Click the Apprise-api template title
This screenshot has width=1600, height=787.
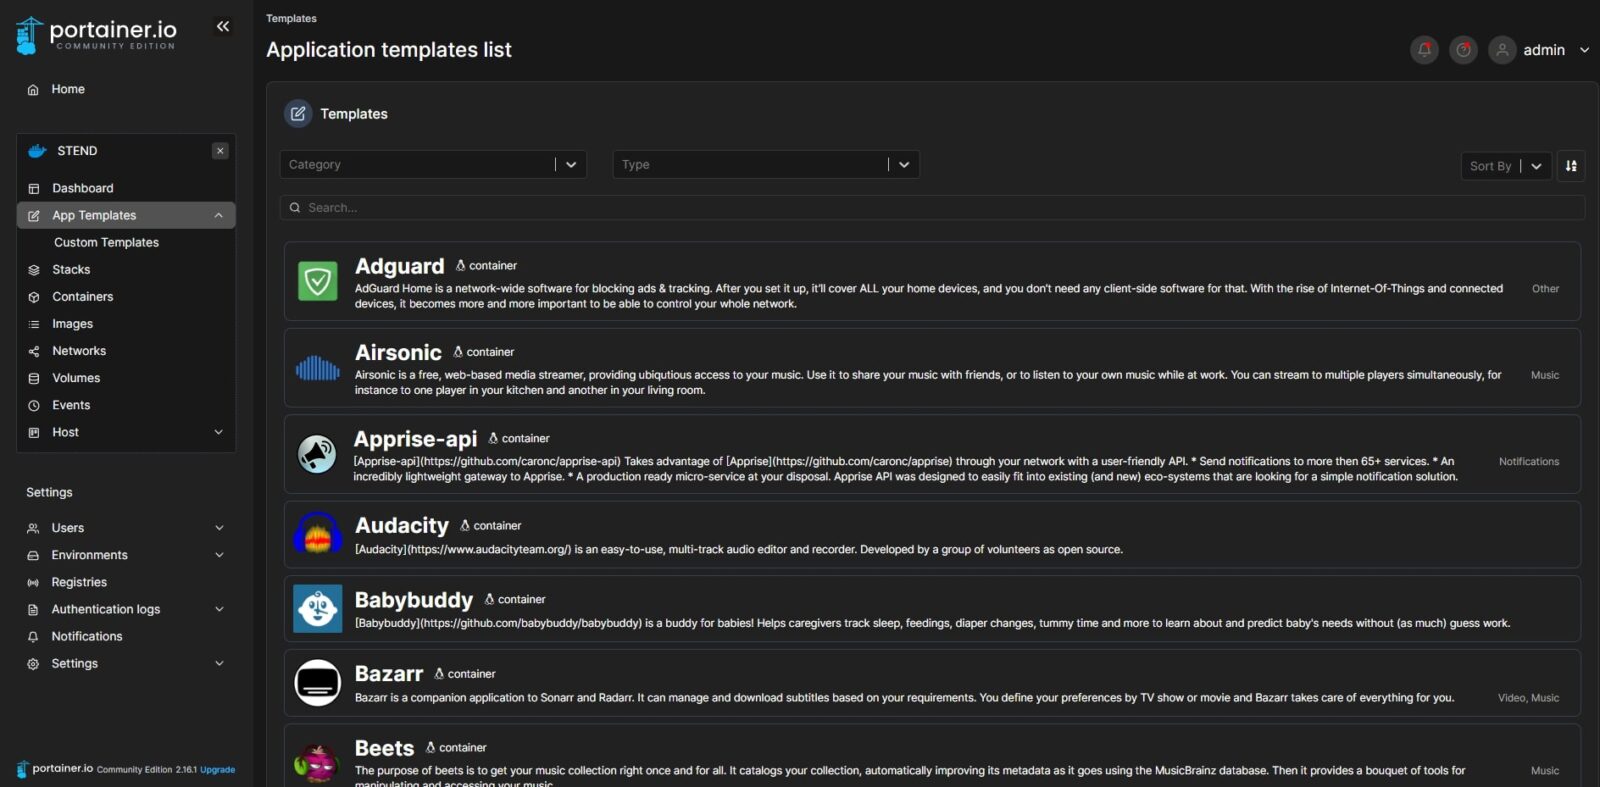point(415,439)
